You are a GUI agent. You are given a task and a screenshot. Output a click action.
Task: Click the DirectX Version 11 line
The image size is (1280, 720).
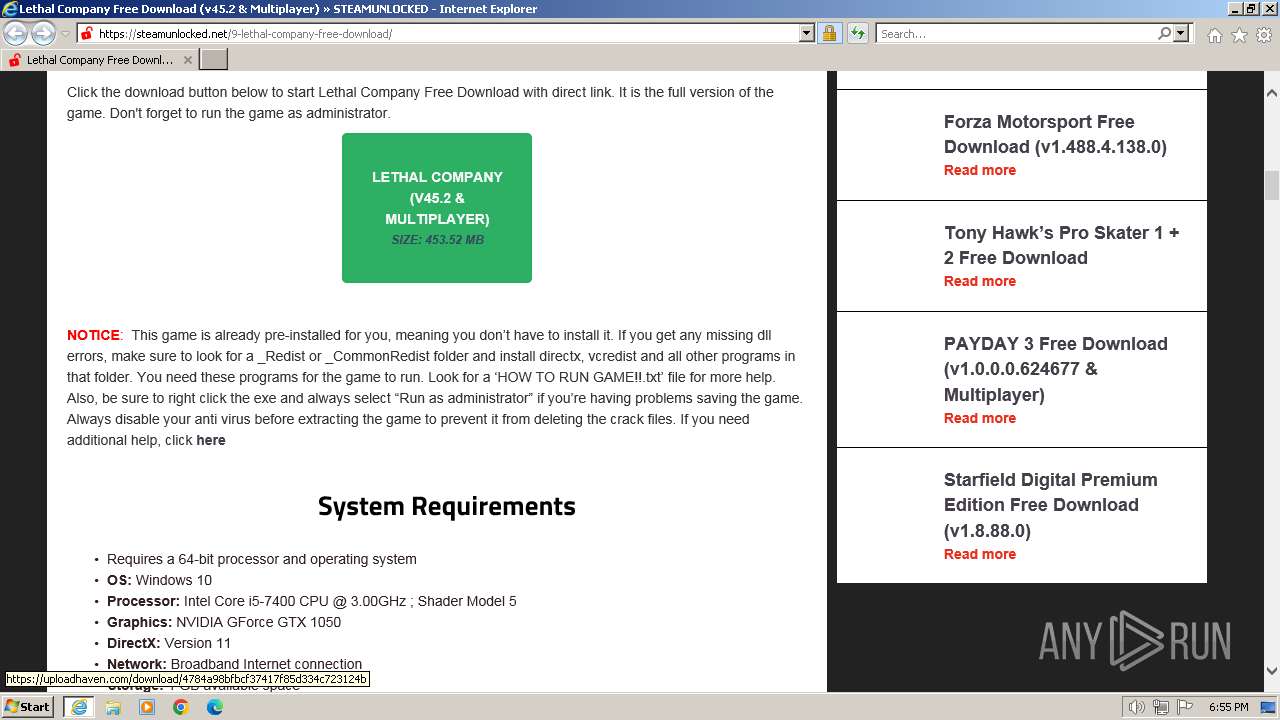pyautogui.click(x=169, y=643)
